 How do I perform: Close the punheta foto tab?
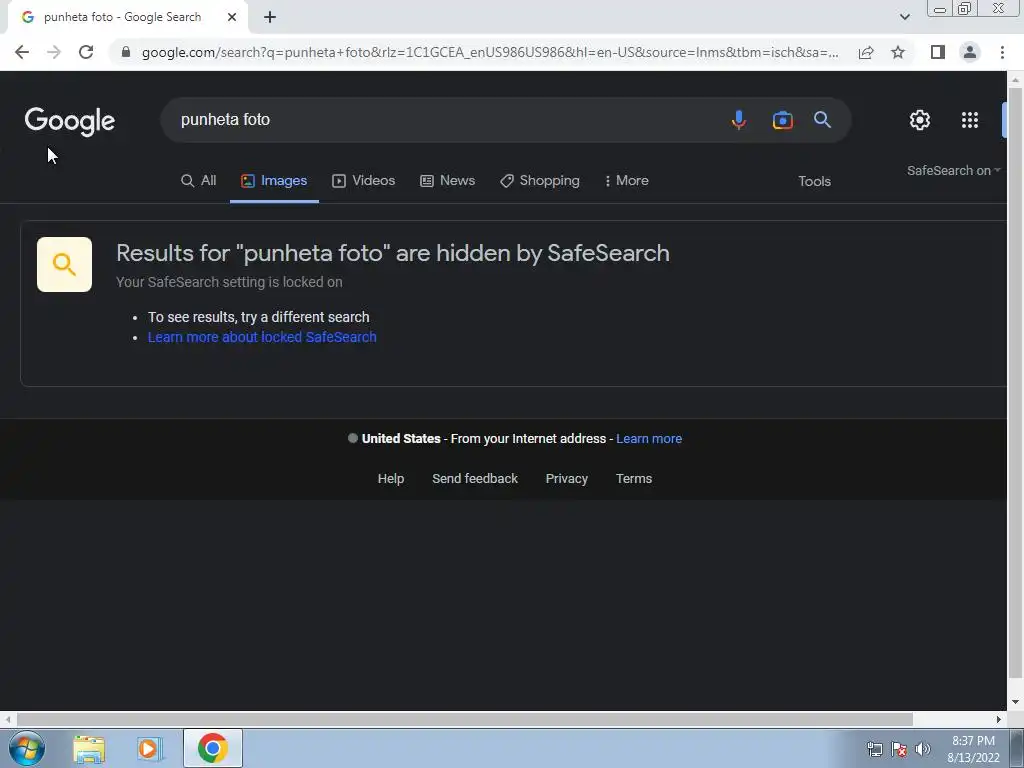[x=232, y=18]
